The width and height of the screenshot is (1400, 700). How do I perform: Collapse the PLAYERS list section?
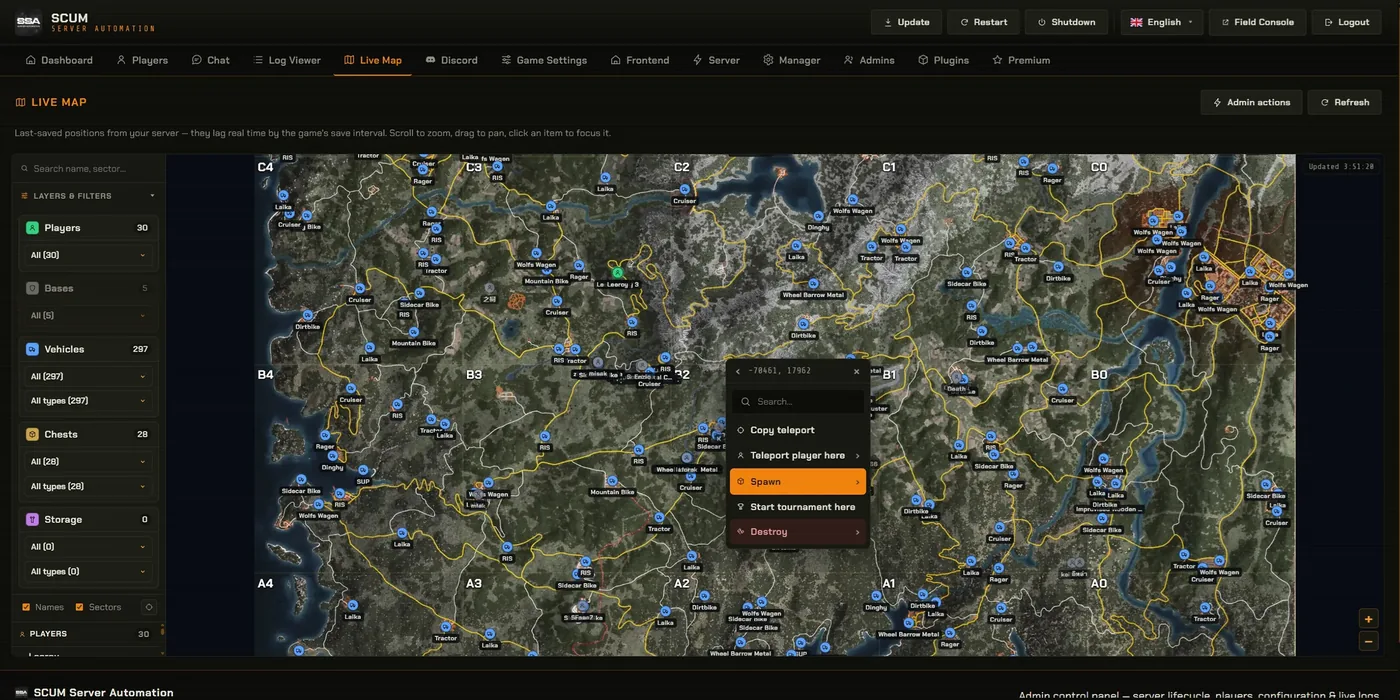click(x=85, y=634)
